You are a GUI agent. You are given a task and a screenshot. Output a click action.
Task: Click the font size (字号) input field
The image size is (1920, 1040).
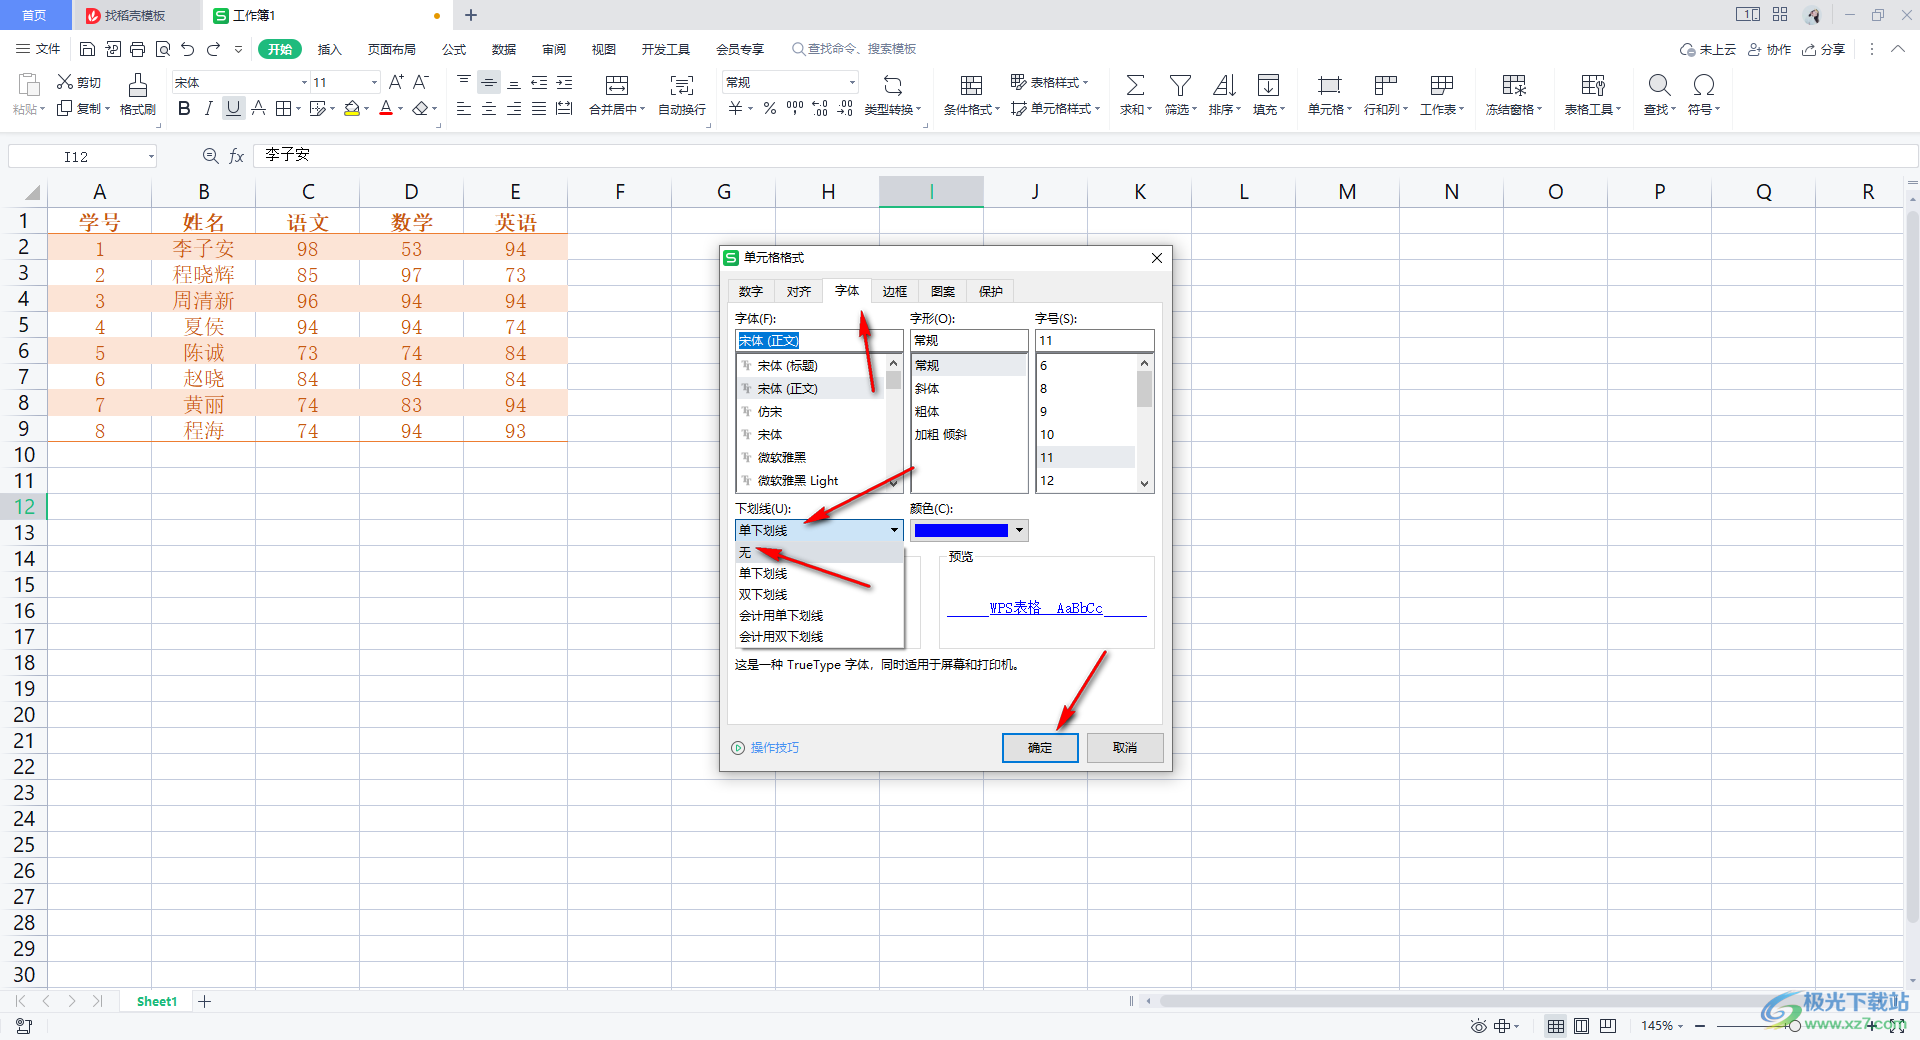[1094, 340]
